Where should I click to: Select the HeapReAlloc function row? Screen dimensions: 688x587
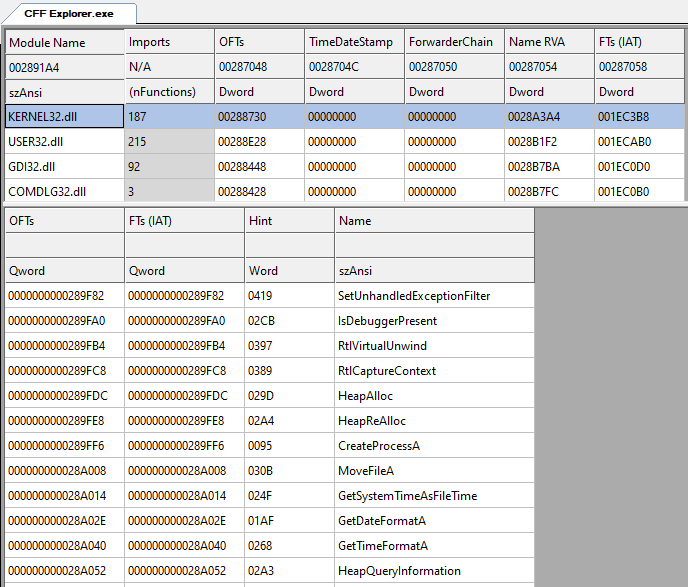pyautogui.click(x=270, y=420)
